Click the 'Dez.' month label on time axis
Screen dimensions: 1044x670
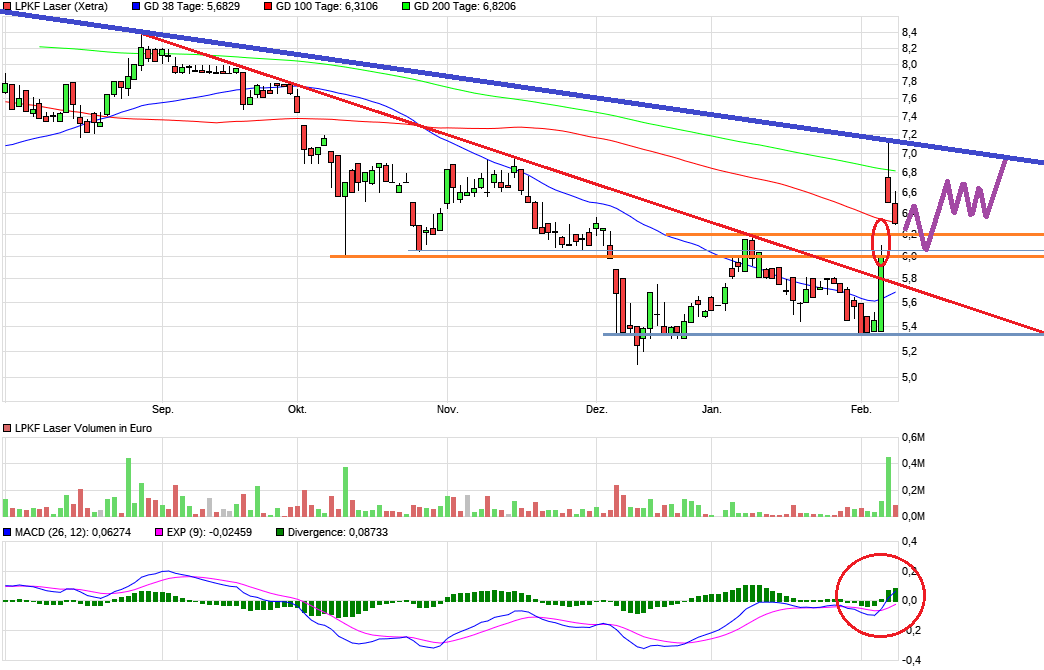pos(597,410)
